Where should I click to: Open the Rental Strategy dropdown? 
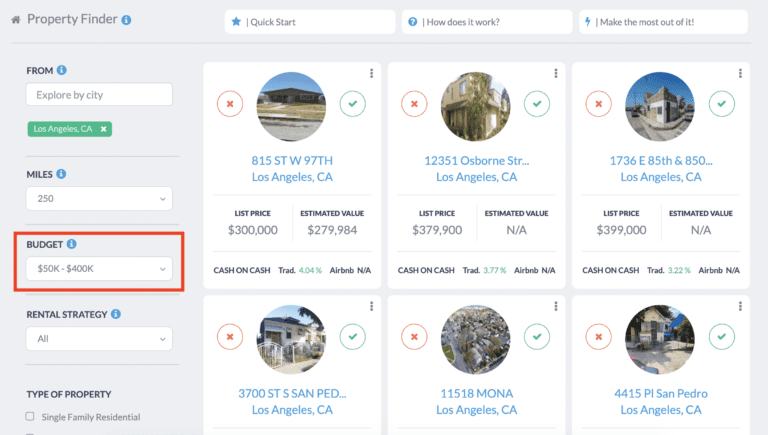(98, 339)
